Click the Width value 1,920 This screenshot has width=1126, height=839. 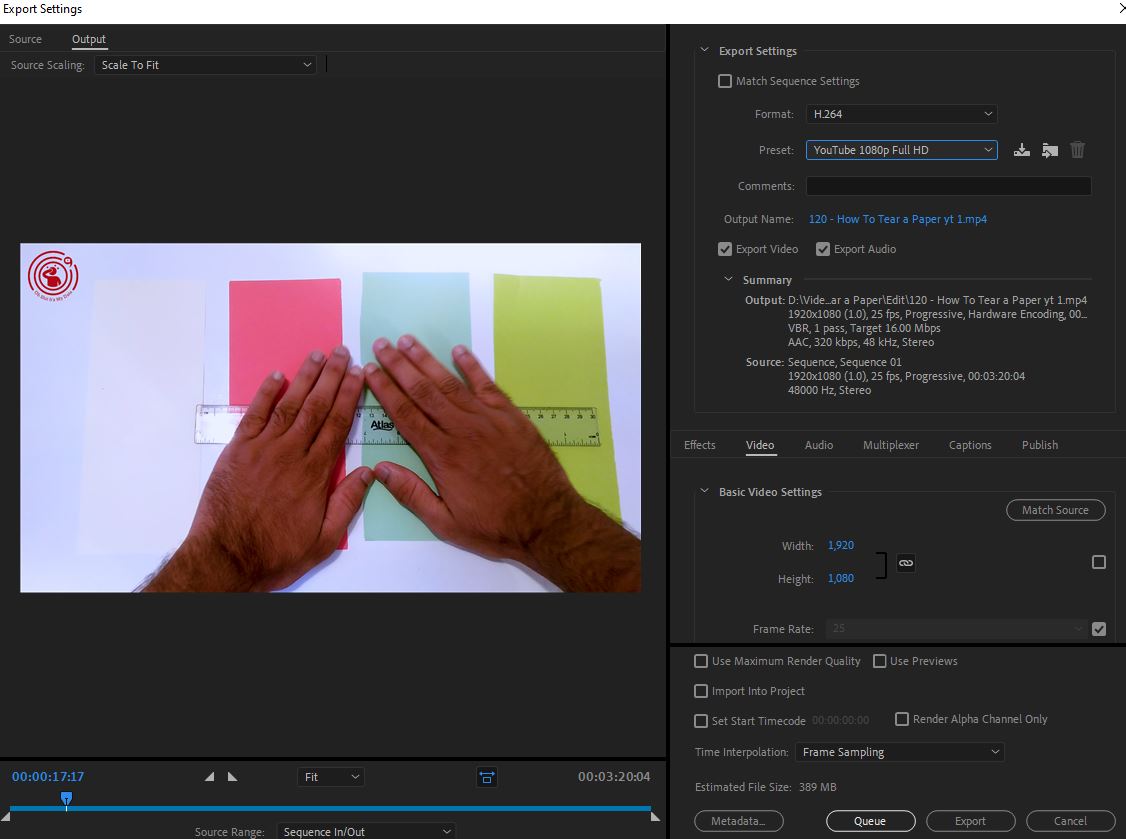pyautogui.click(x=841, y=545)
